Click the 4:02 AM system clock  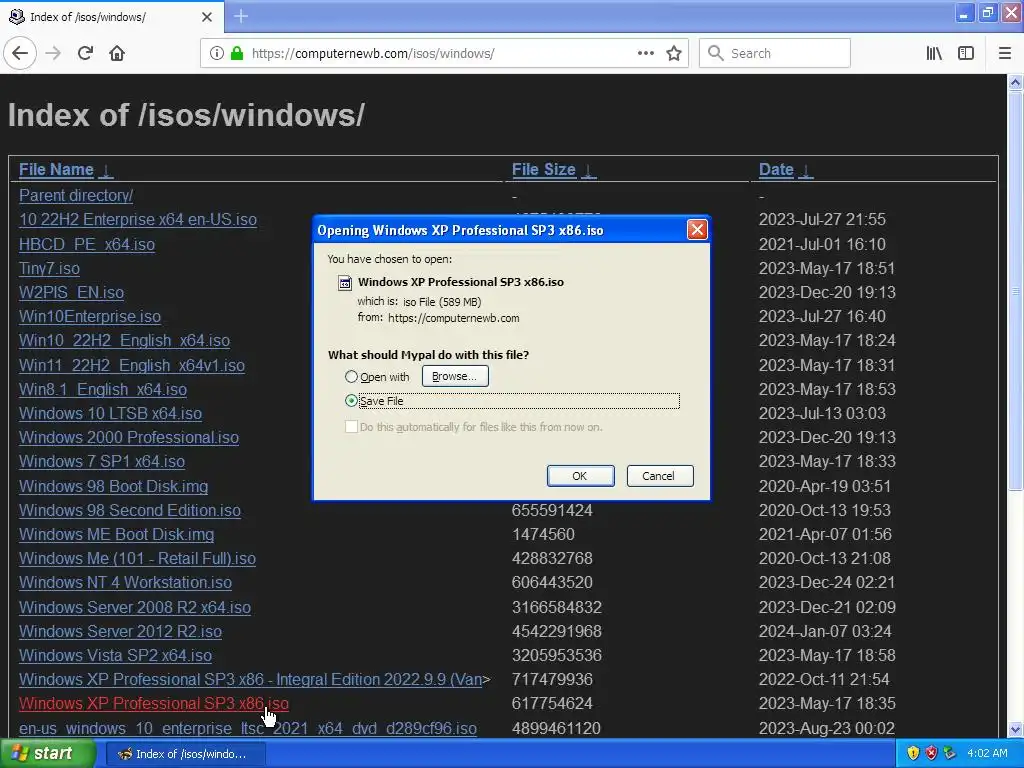coord(987,754)
